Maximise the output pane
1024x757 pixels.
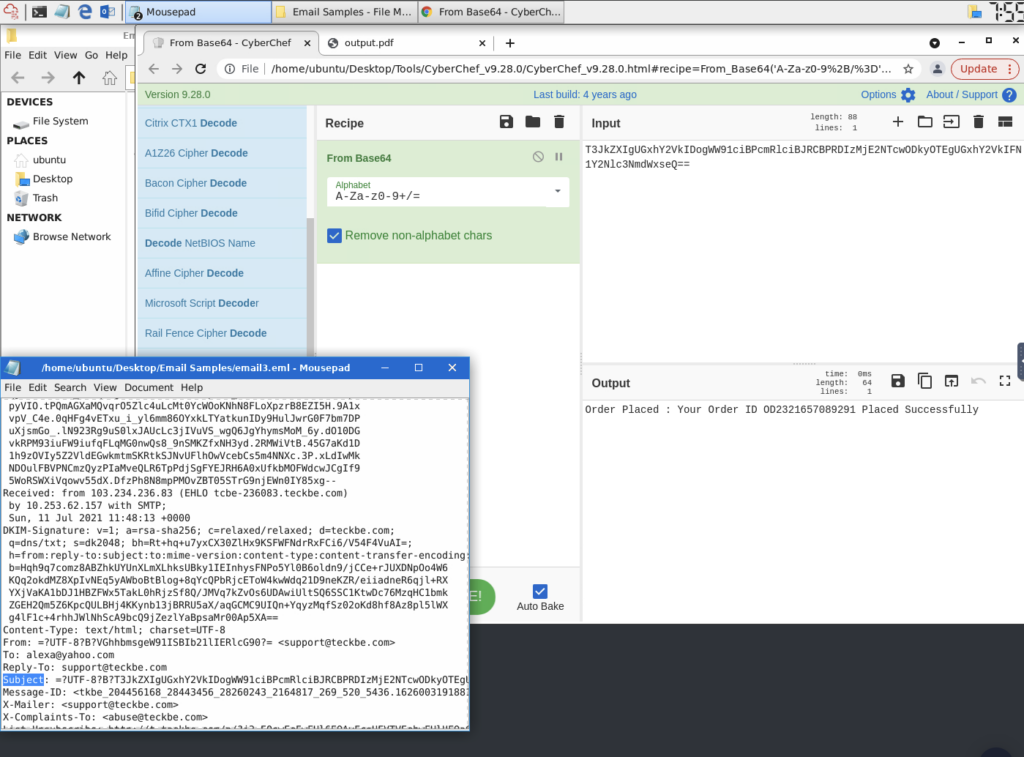[x=1005, y=381]
